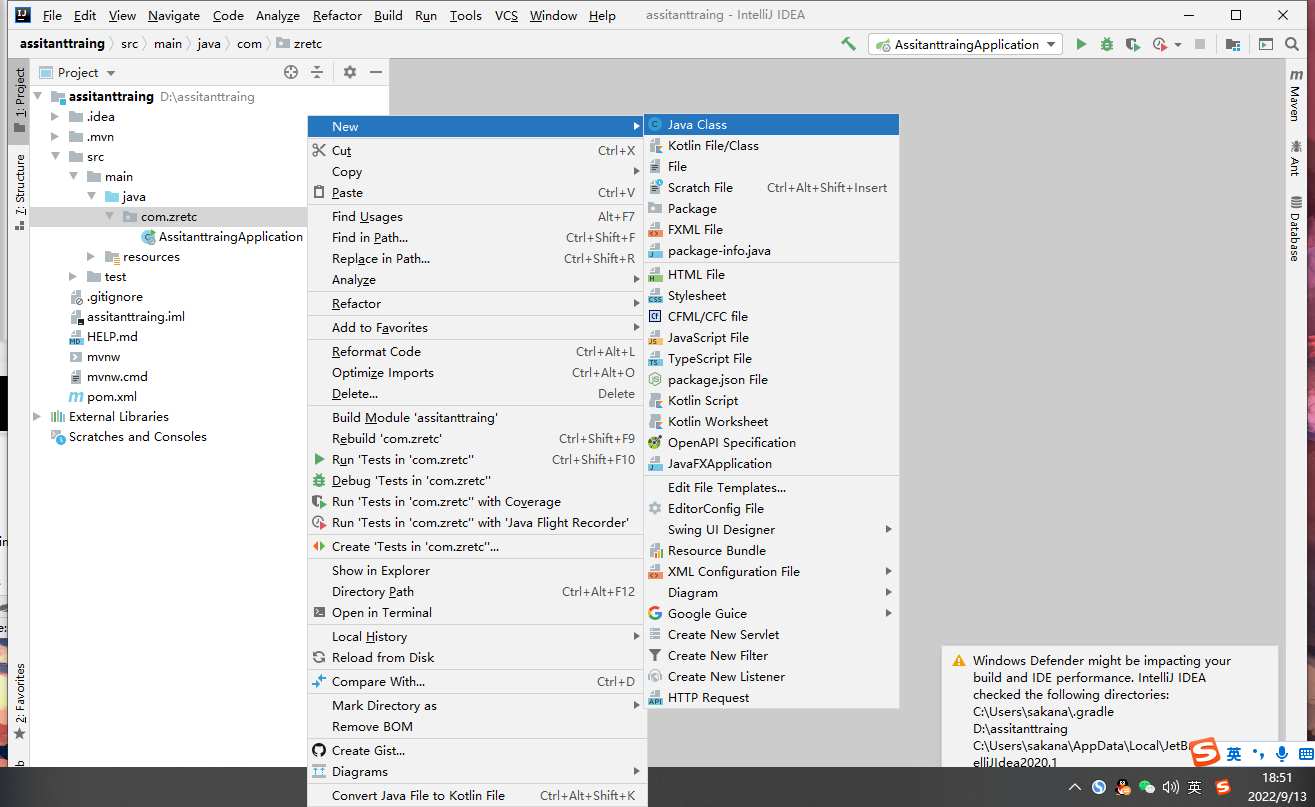Select Show in Explorer
Screen dimensions: 1315x807
point(475,571)
